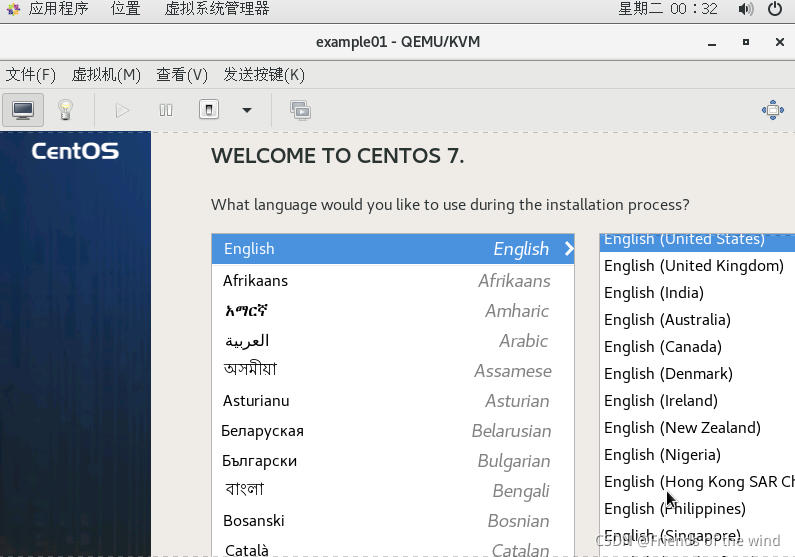
Task: Click the run virtual machine play icon
Action: 122,110
